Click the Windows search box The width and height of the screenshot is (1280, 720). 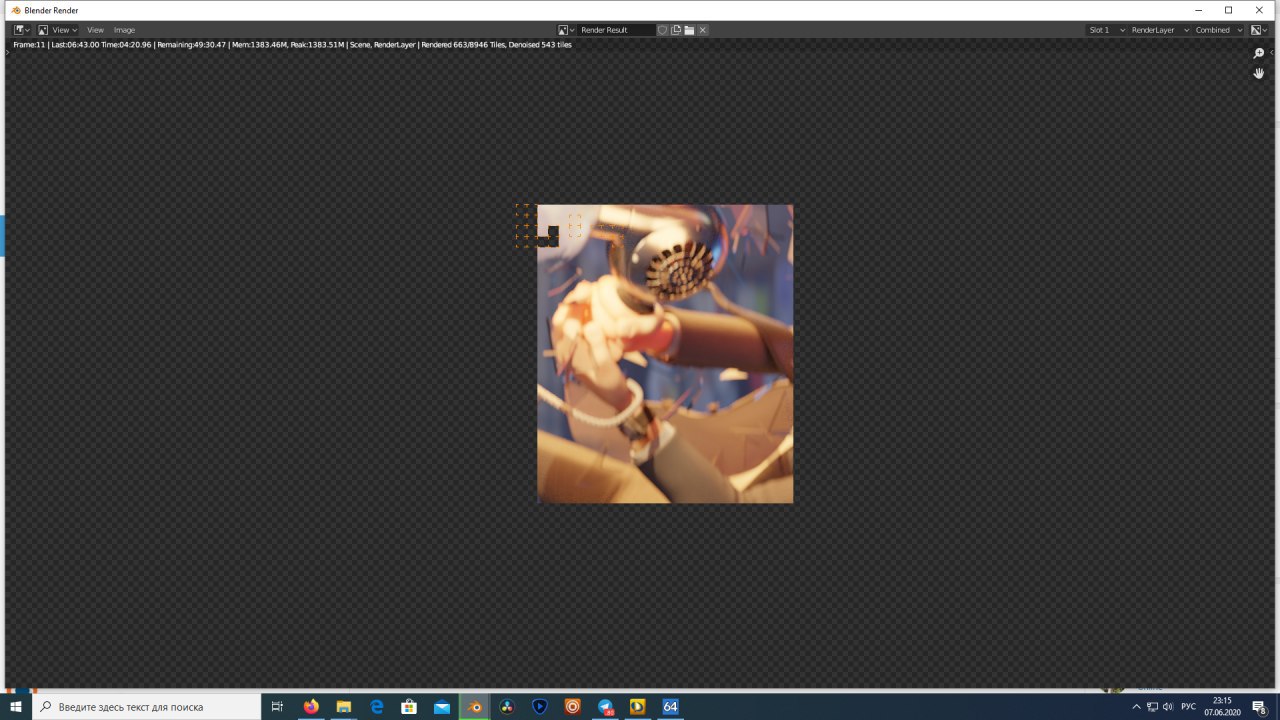coord(147,706)
